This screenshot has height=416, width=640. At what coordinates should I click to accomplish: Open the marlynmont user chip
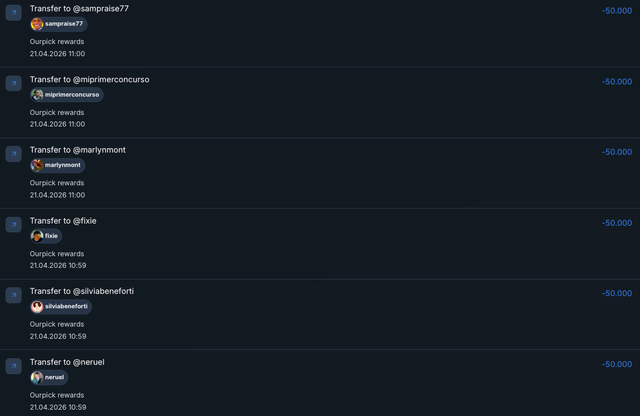pos(58,165)
